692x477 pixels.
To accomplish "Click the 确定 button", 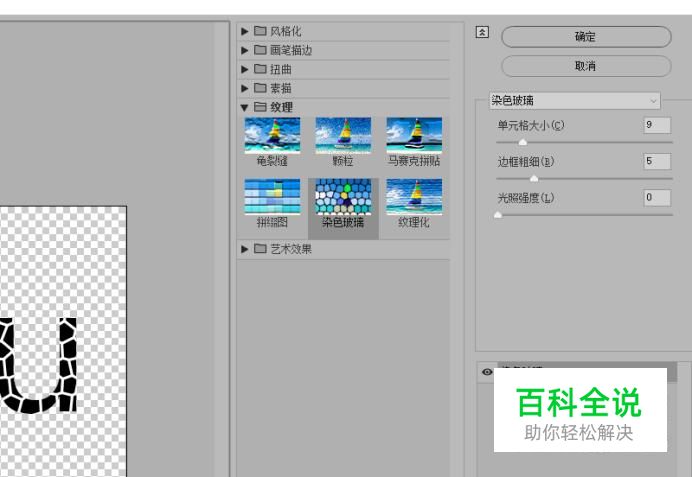I will pos(586,37).
